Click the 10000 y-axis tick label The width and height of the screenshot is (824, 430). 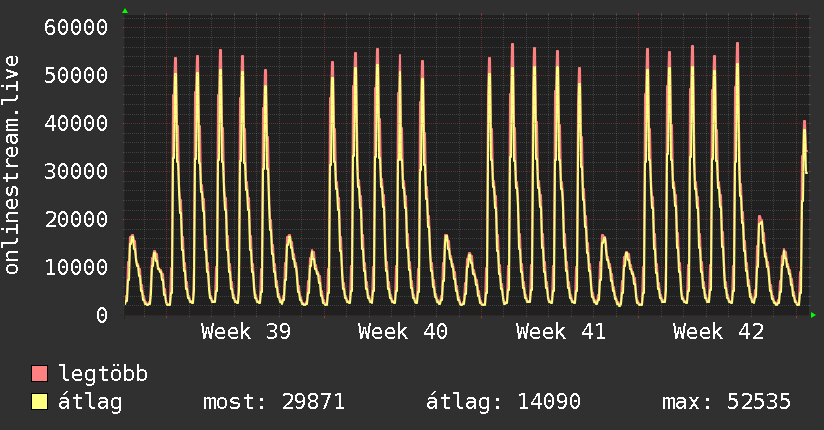76,268
